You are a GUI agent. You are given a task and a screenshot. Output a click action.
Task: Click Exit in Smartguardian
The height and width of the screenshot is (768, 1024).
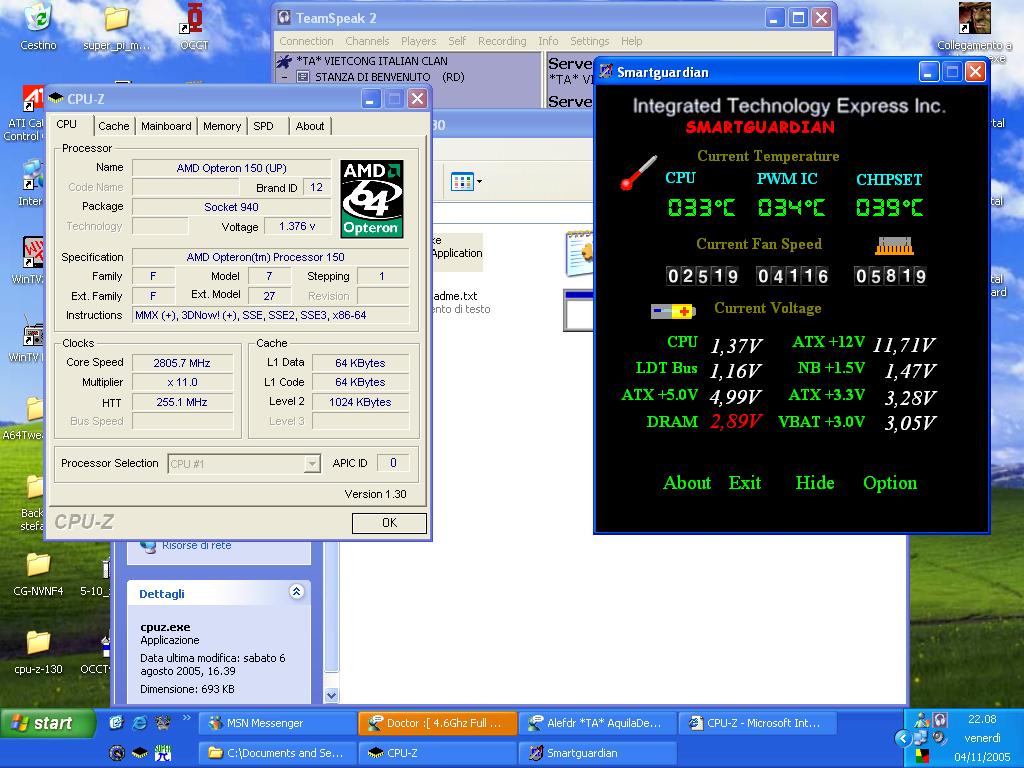click(744, 483)
